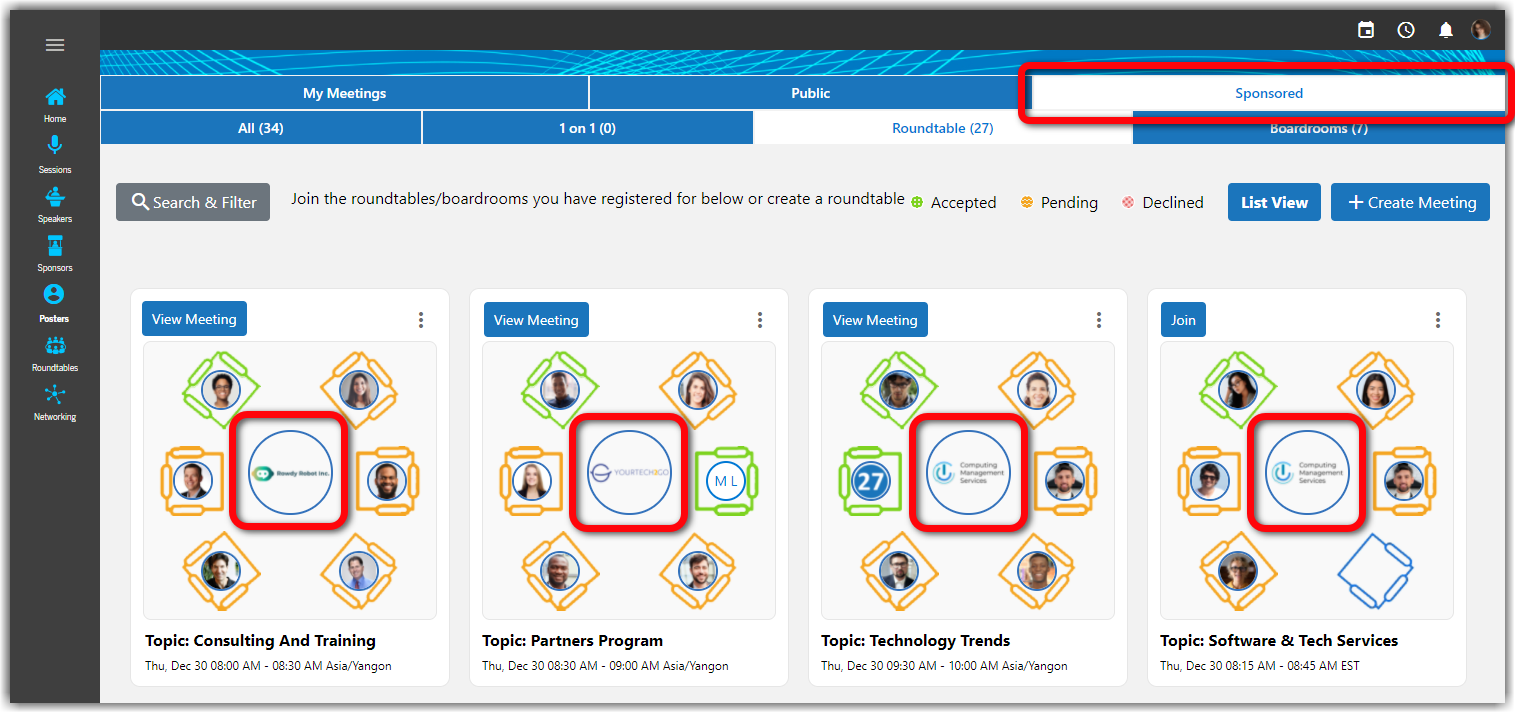Click the notification bell icon
Screen dimensions: 1515x713
[x=1445, y=30]
